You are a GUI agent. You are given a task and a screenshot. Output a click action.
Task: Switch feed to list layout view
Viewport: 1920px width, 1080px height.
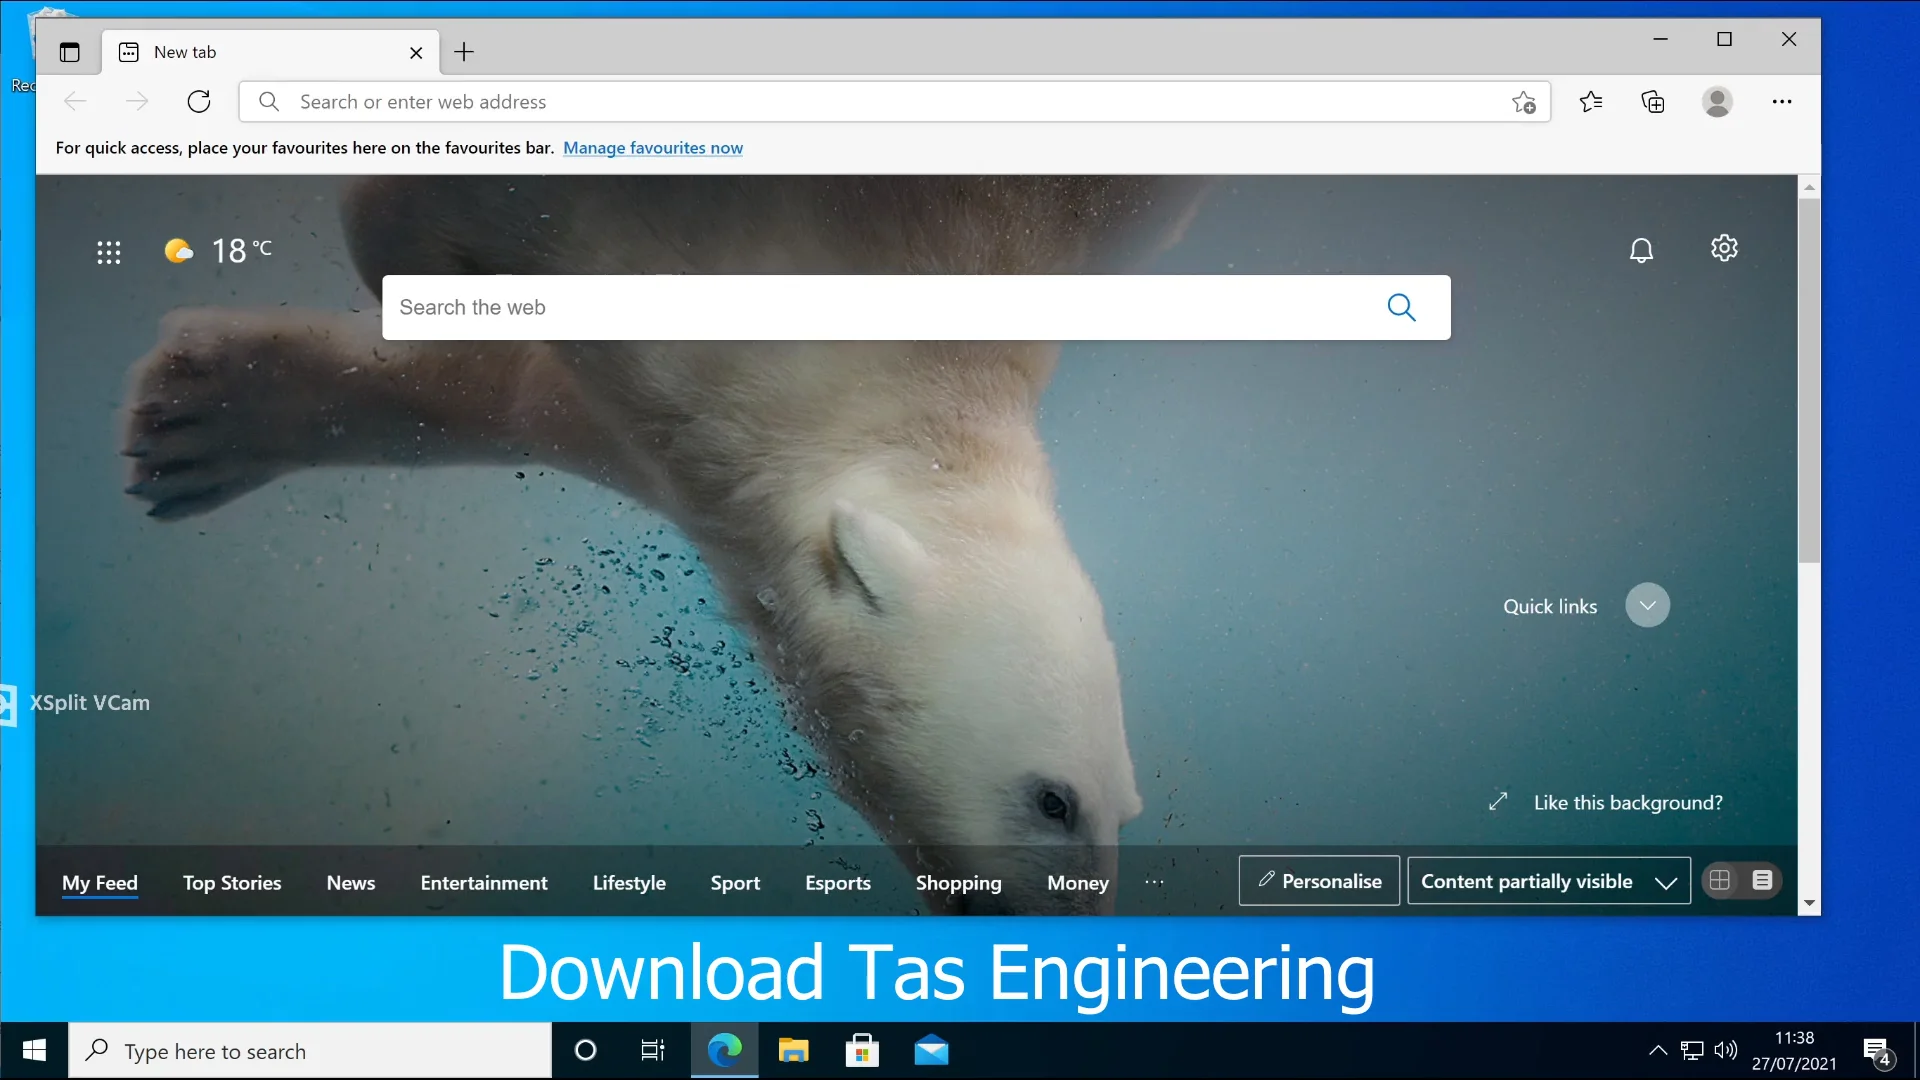[x=1762, y=880]
